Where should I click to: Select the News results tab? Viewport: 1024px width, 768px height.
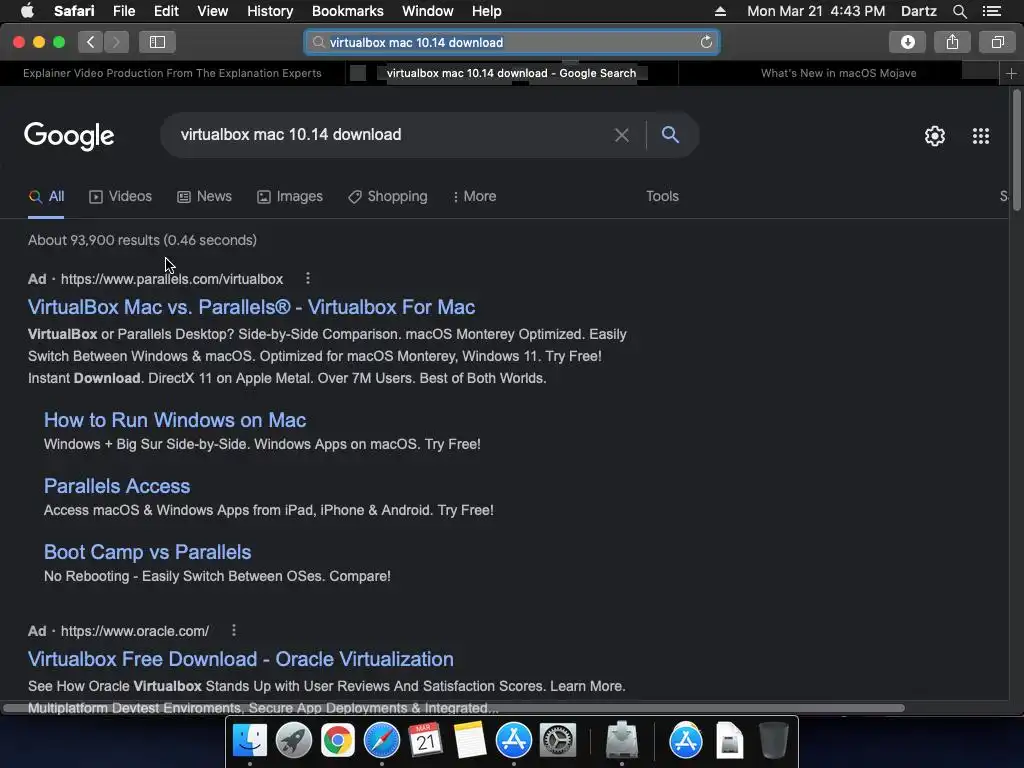click(204, 197)
